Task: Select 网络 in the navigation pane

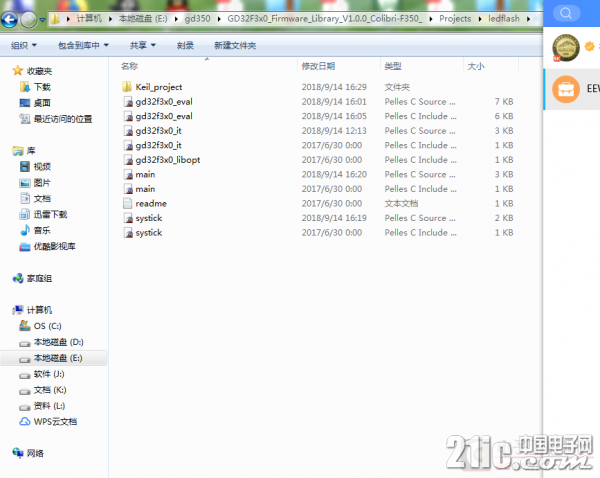Action: [35, 454]
